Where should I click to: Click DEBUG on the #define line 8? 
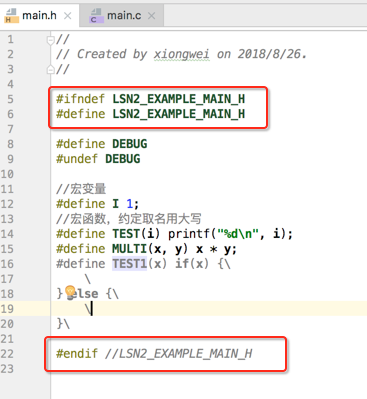pos(130,144)
